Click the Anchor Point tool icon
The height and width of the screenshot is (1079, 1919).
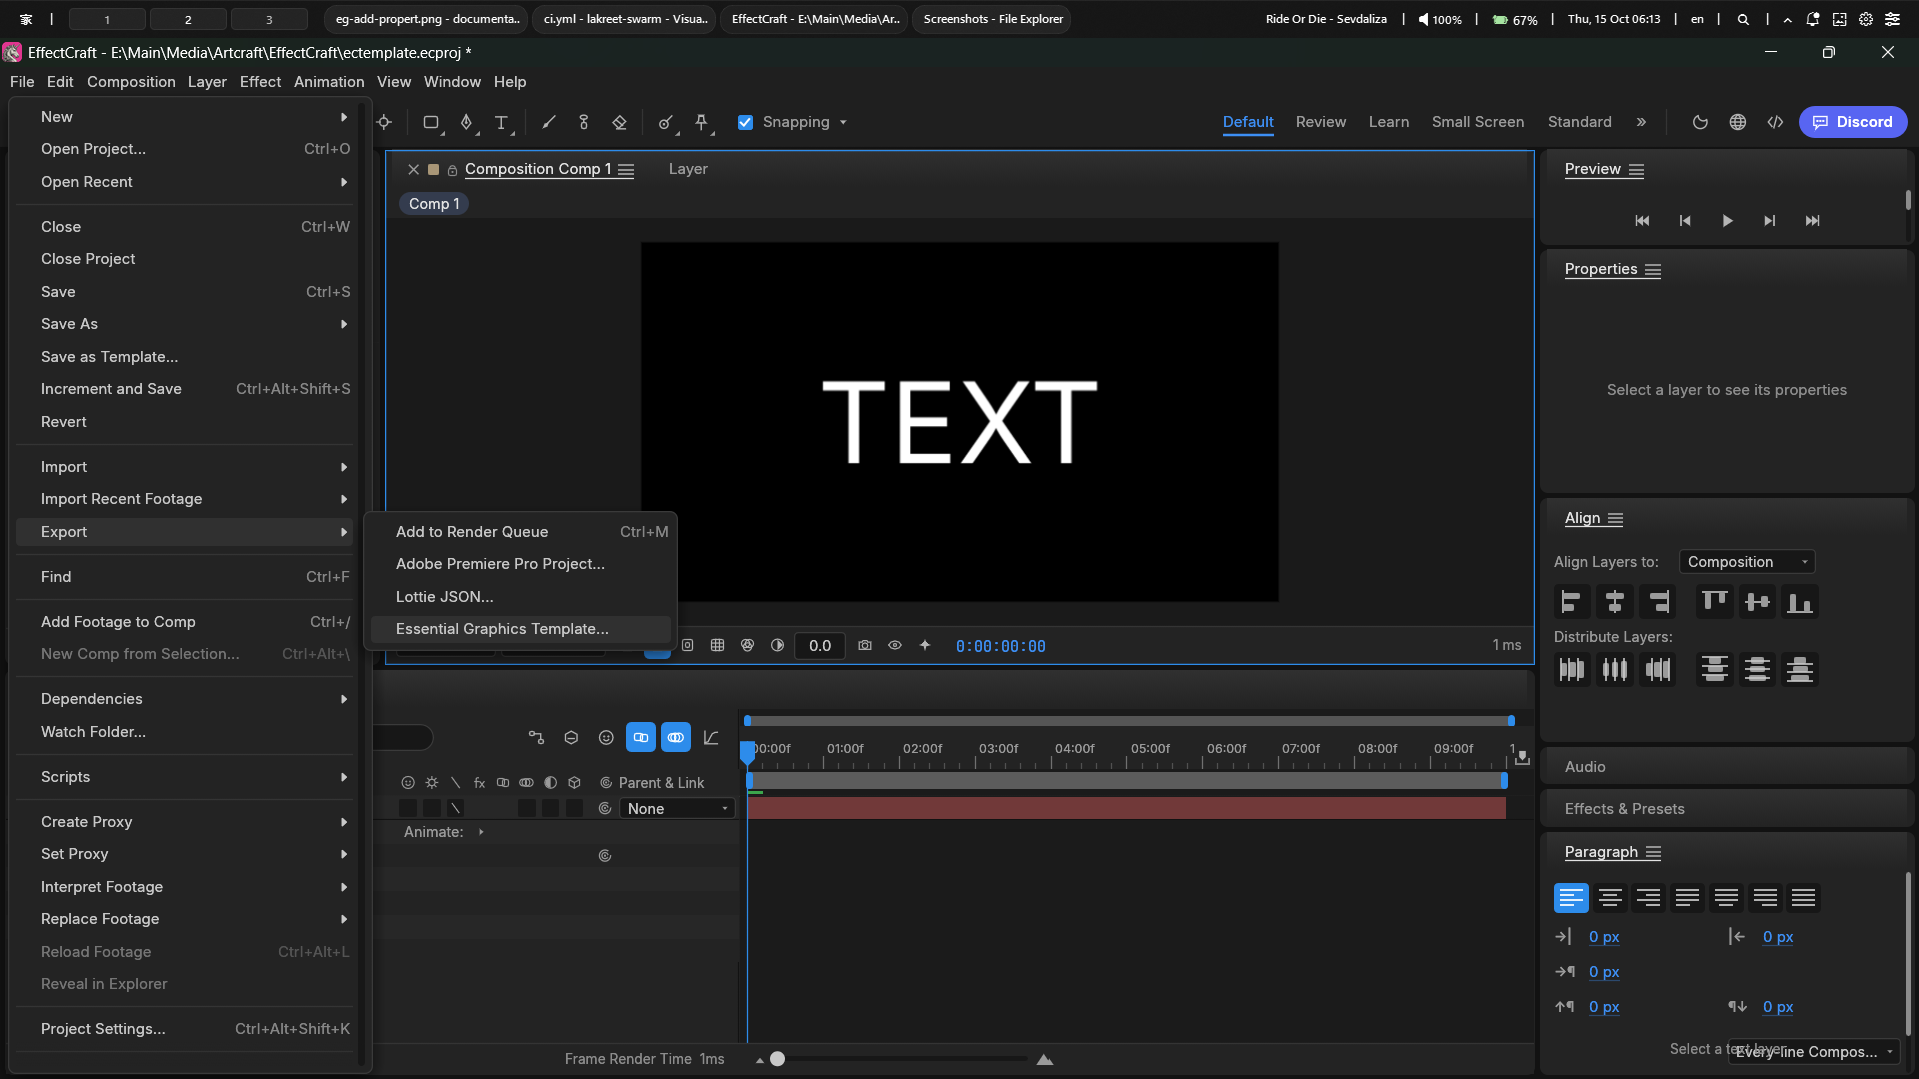pyautogui.click(x=384, y=122)
